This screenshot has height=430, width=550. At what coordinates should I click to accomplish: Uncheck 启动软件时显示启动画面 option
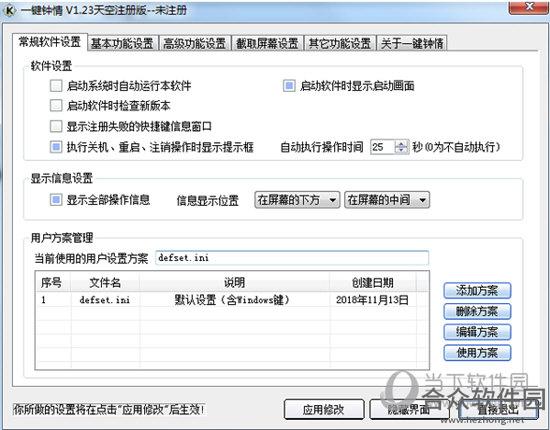coord(289,86)
